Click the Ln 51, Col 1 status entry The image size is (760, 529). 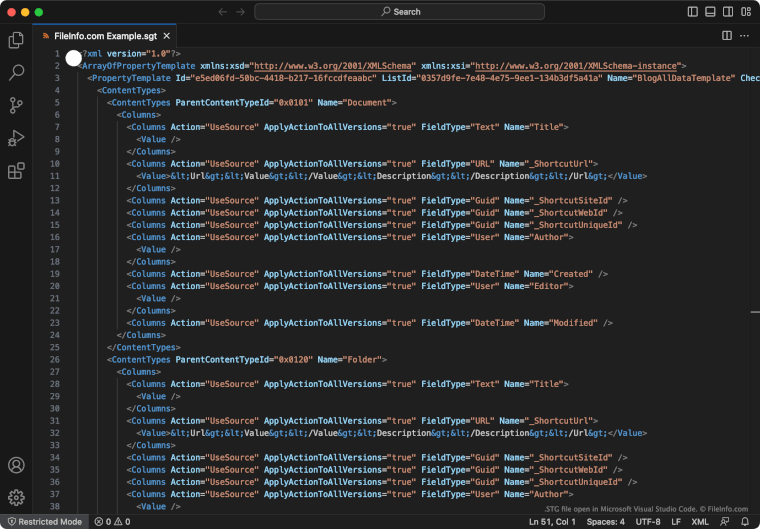[552, 522]
